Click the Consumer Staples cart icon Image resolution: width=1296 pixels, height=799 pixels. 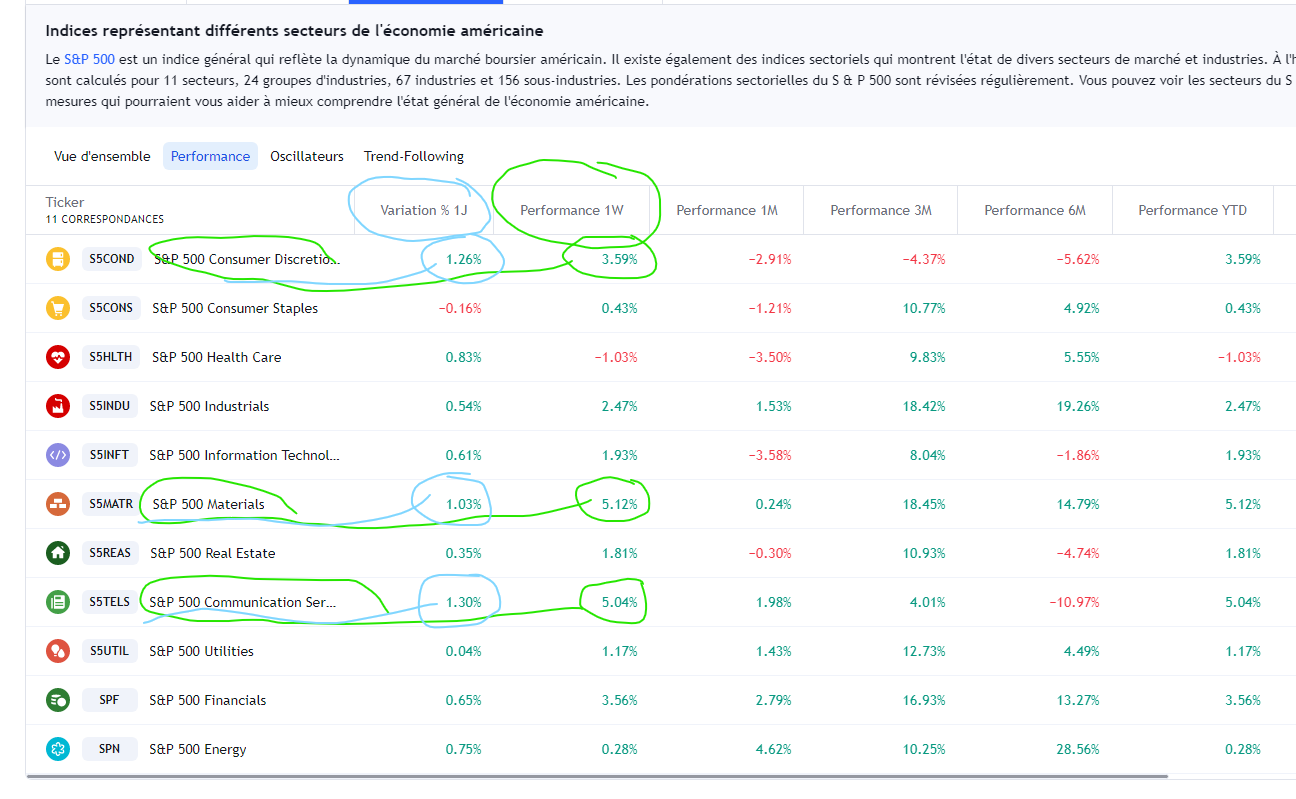pyautogui.click(x=57, y=308)
